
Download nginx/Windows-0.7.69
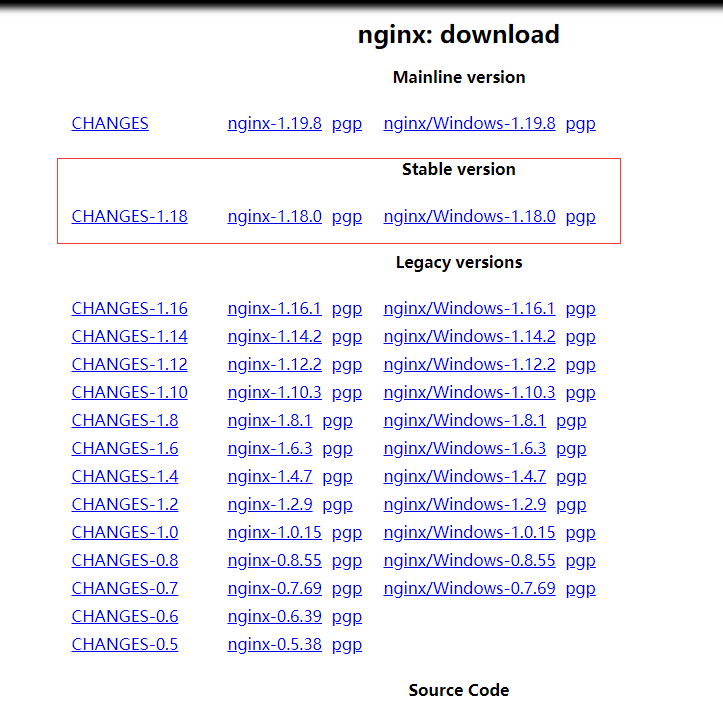(x=469, y=588)
